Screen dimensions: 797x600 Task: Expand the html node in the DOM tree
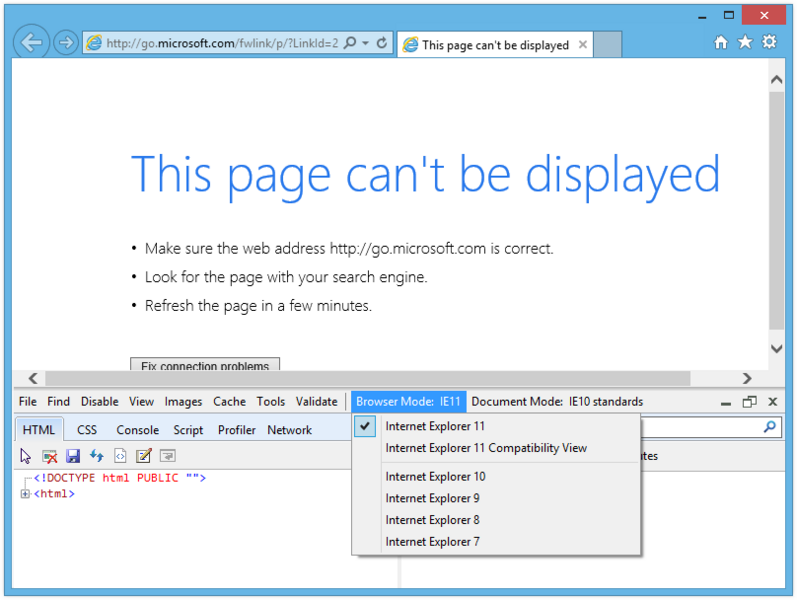point(25,493)
